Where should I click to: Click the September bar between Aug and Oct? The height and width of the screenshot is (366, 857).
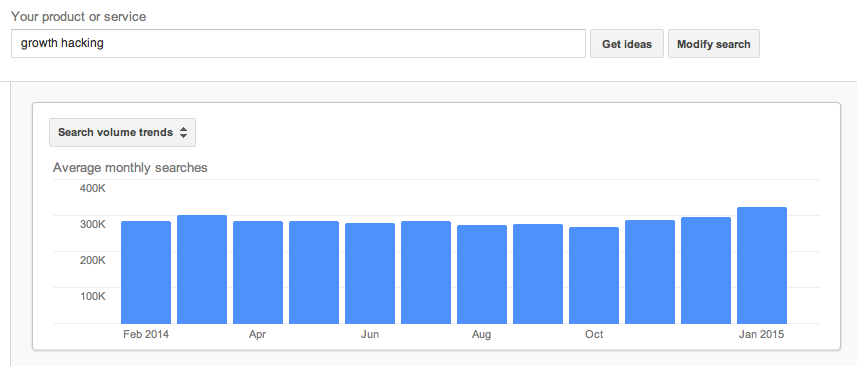[x=538, y=274]
